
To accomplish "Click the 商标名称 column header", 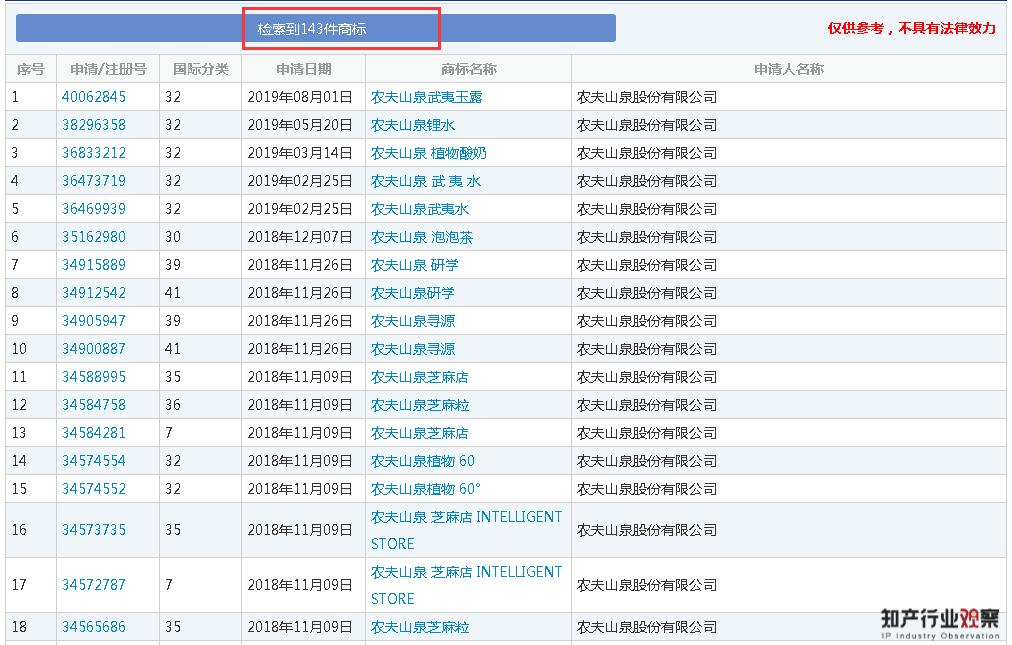I will 469,69.
